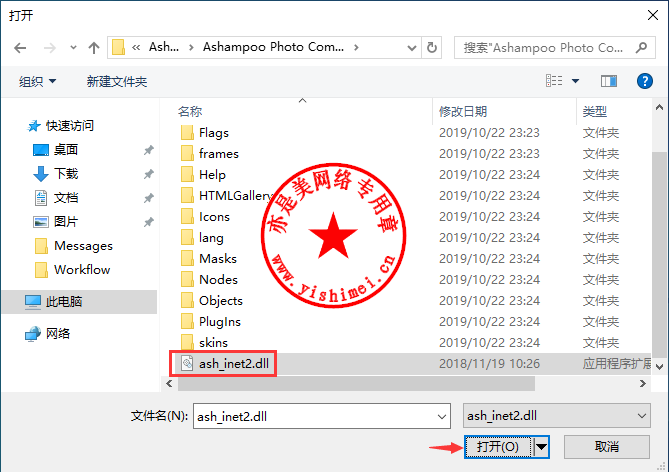Open recent locations dropdown arrow
The width and height of the screenshot is (669, 472).
tap(73, 48)
